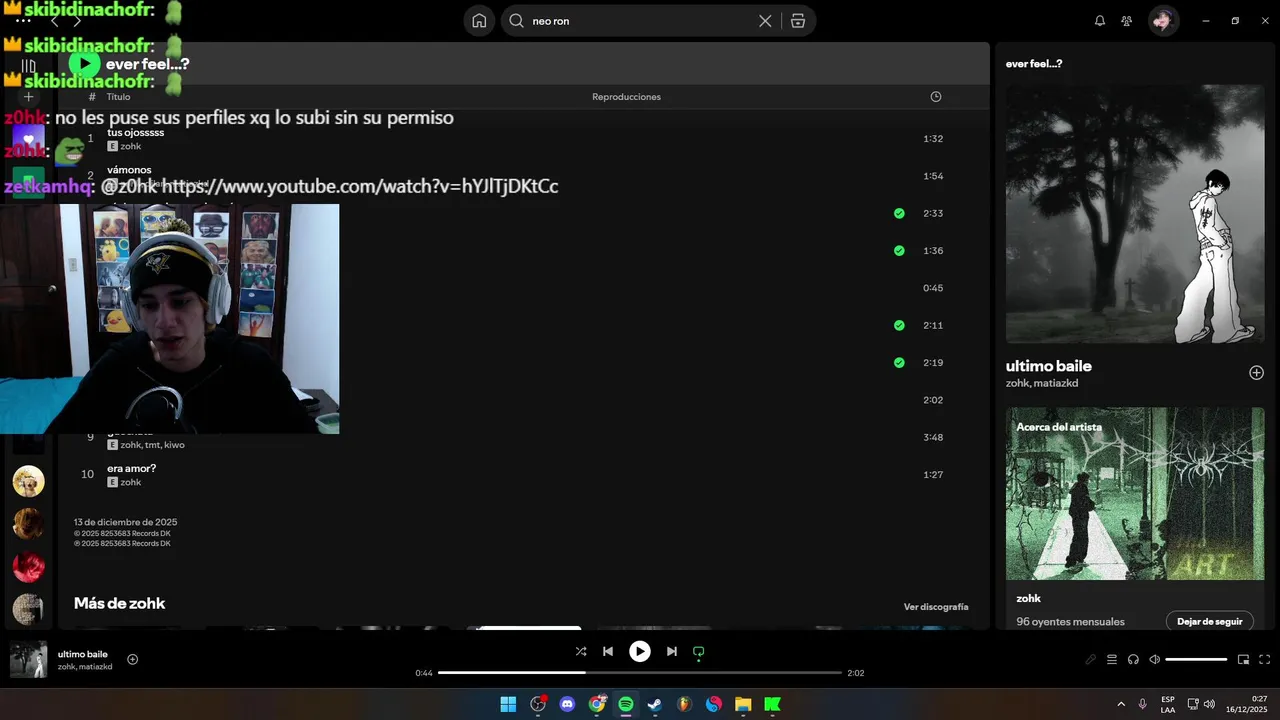Add 'ultimo baile' to library in player bar
The height and width of the screenshot is (720, 1280).
[133, 659]
